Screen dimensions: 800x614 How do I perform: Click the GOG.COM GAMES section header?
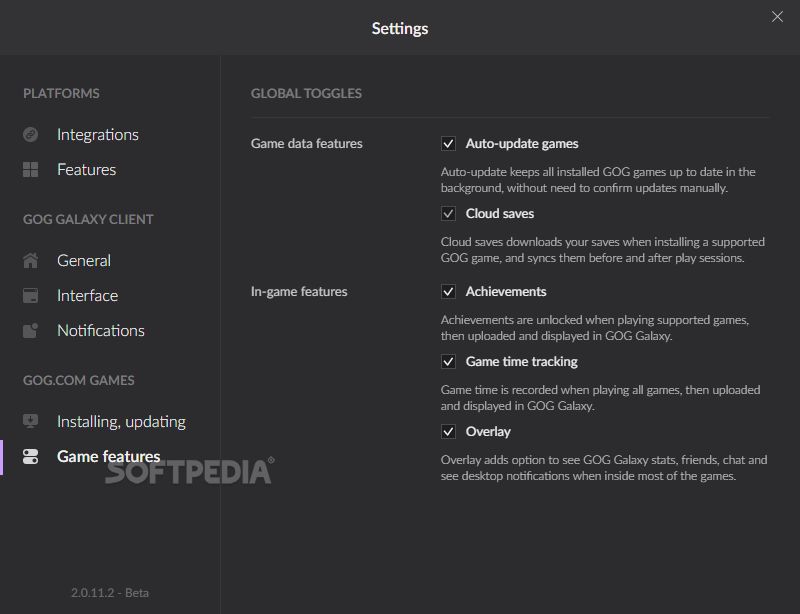point(79,380)
